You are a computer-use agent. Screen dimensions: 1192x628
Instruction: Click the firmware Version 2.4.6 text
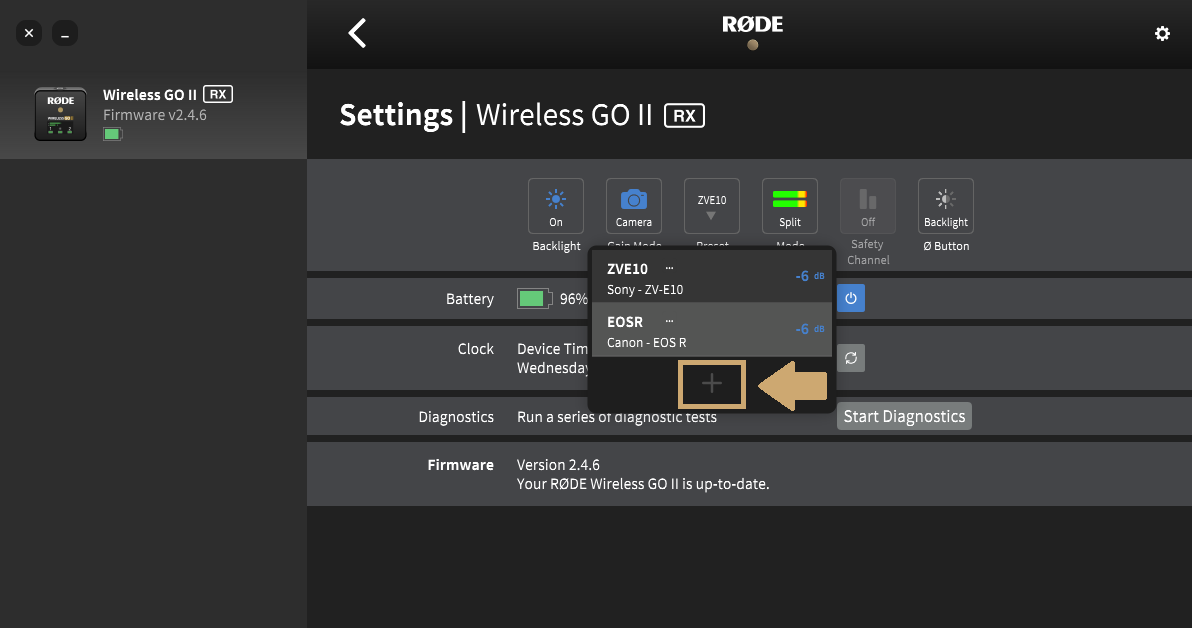coord(558,465)
